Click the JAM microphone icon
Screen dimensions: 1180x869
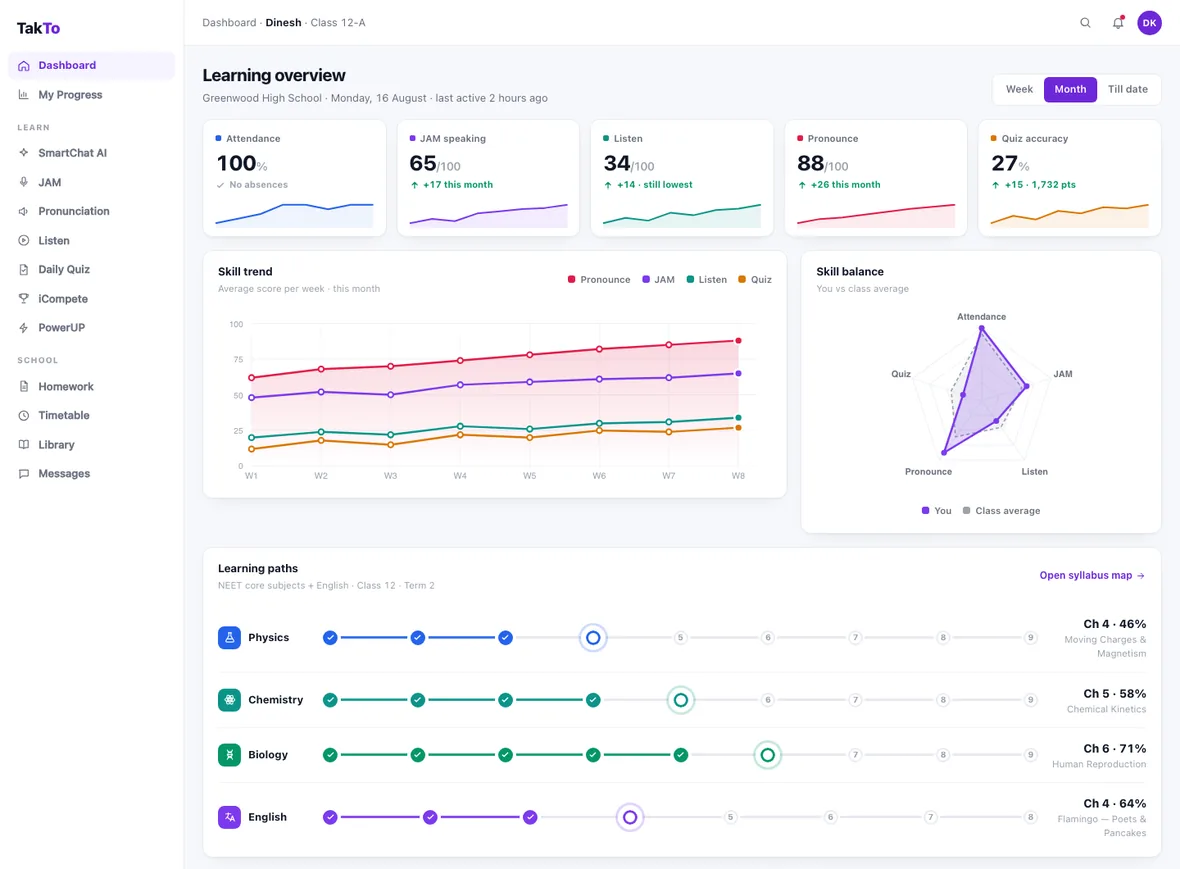pyautogui.click(x=24, y=182)
